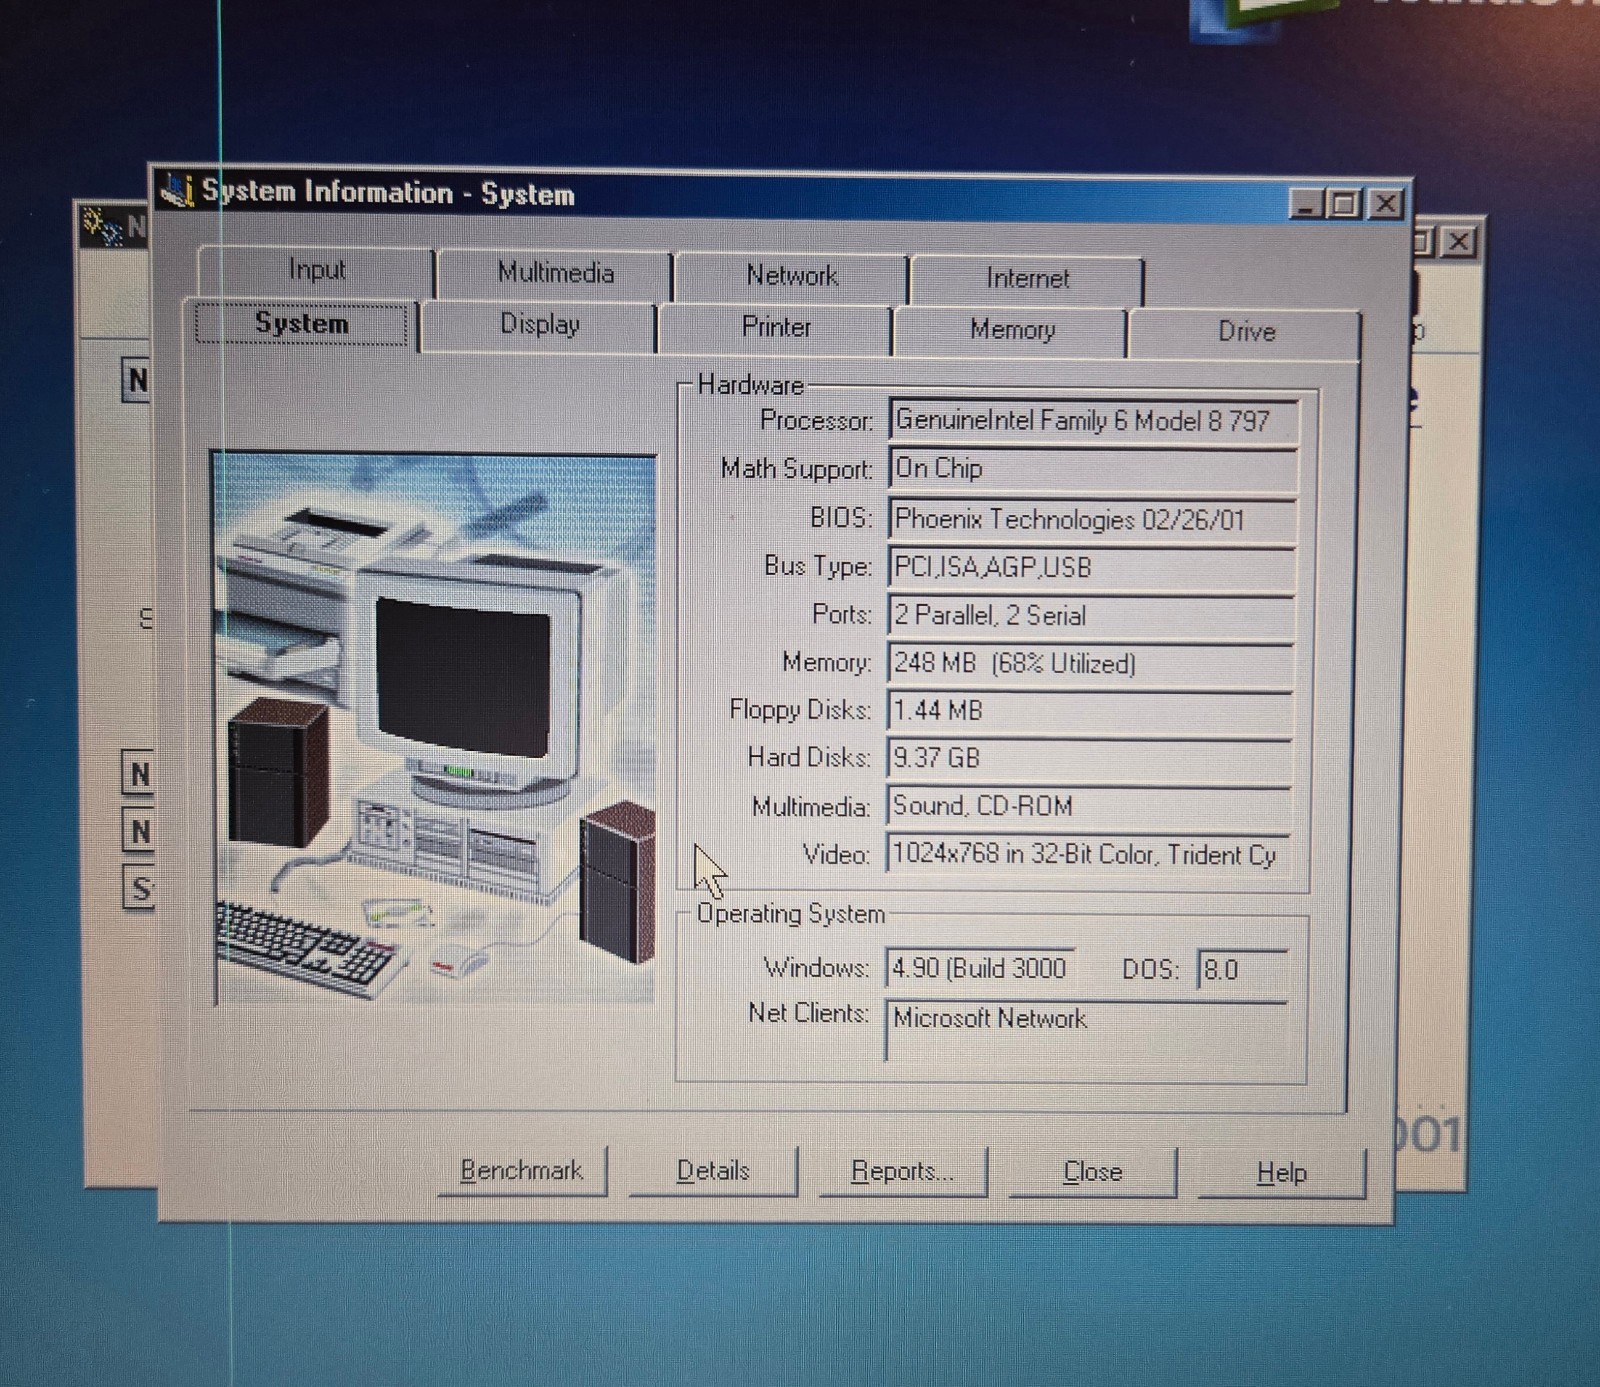Image resolution: width=1600 pixels, height=1387 pixels.
Task: Click the Net Clients: label
Action: [808, 1014]
